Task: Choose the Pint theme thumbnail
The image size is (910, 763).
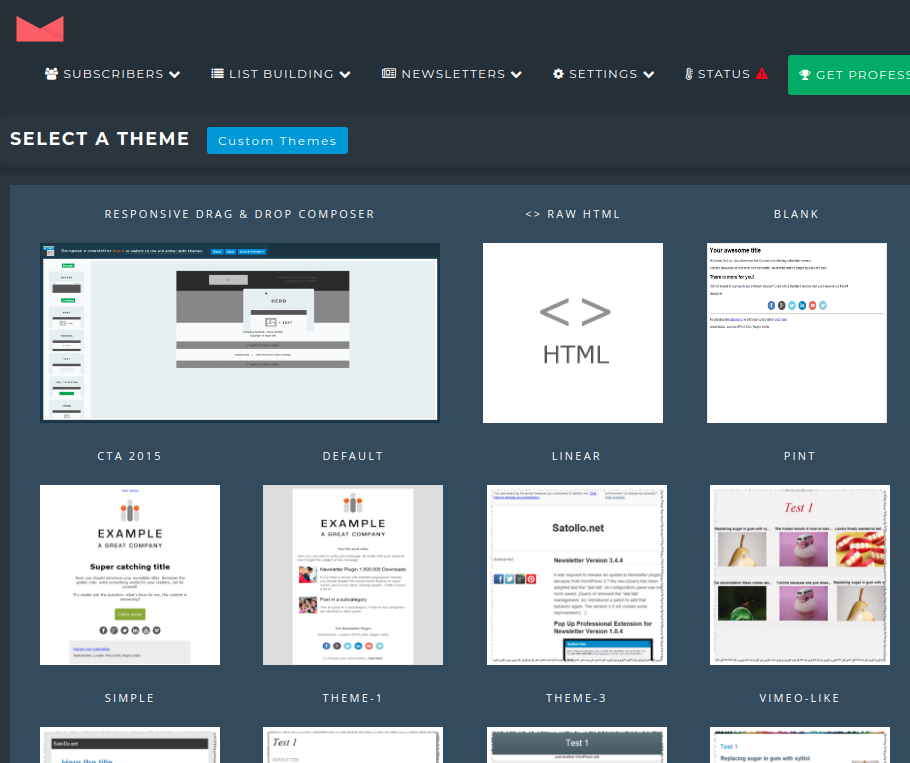Action: [x=800, y=575]
